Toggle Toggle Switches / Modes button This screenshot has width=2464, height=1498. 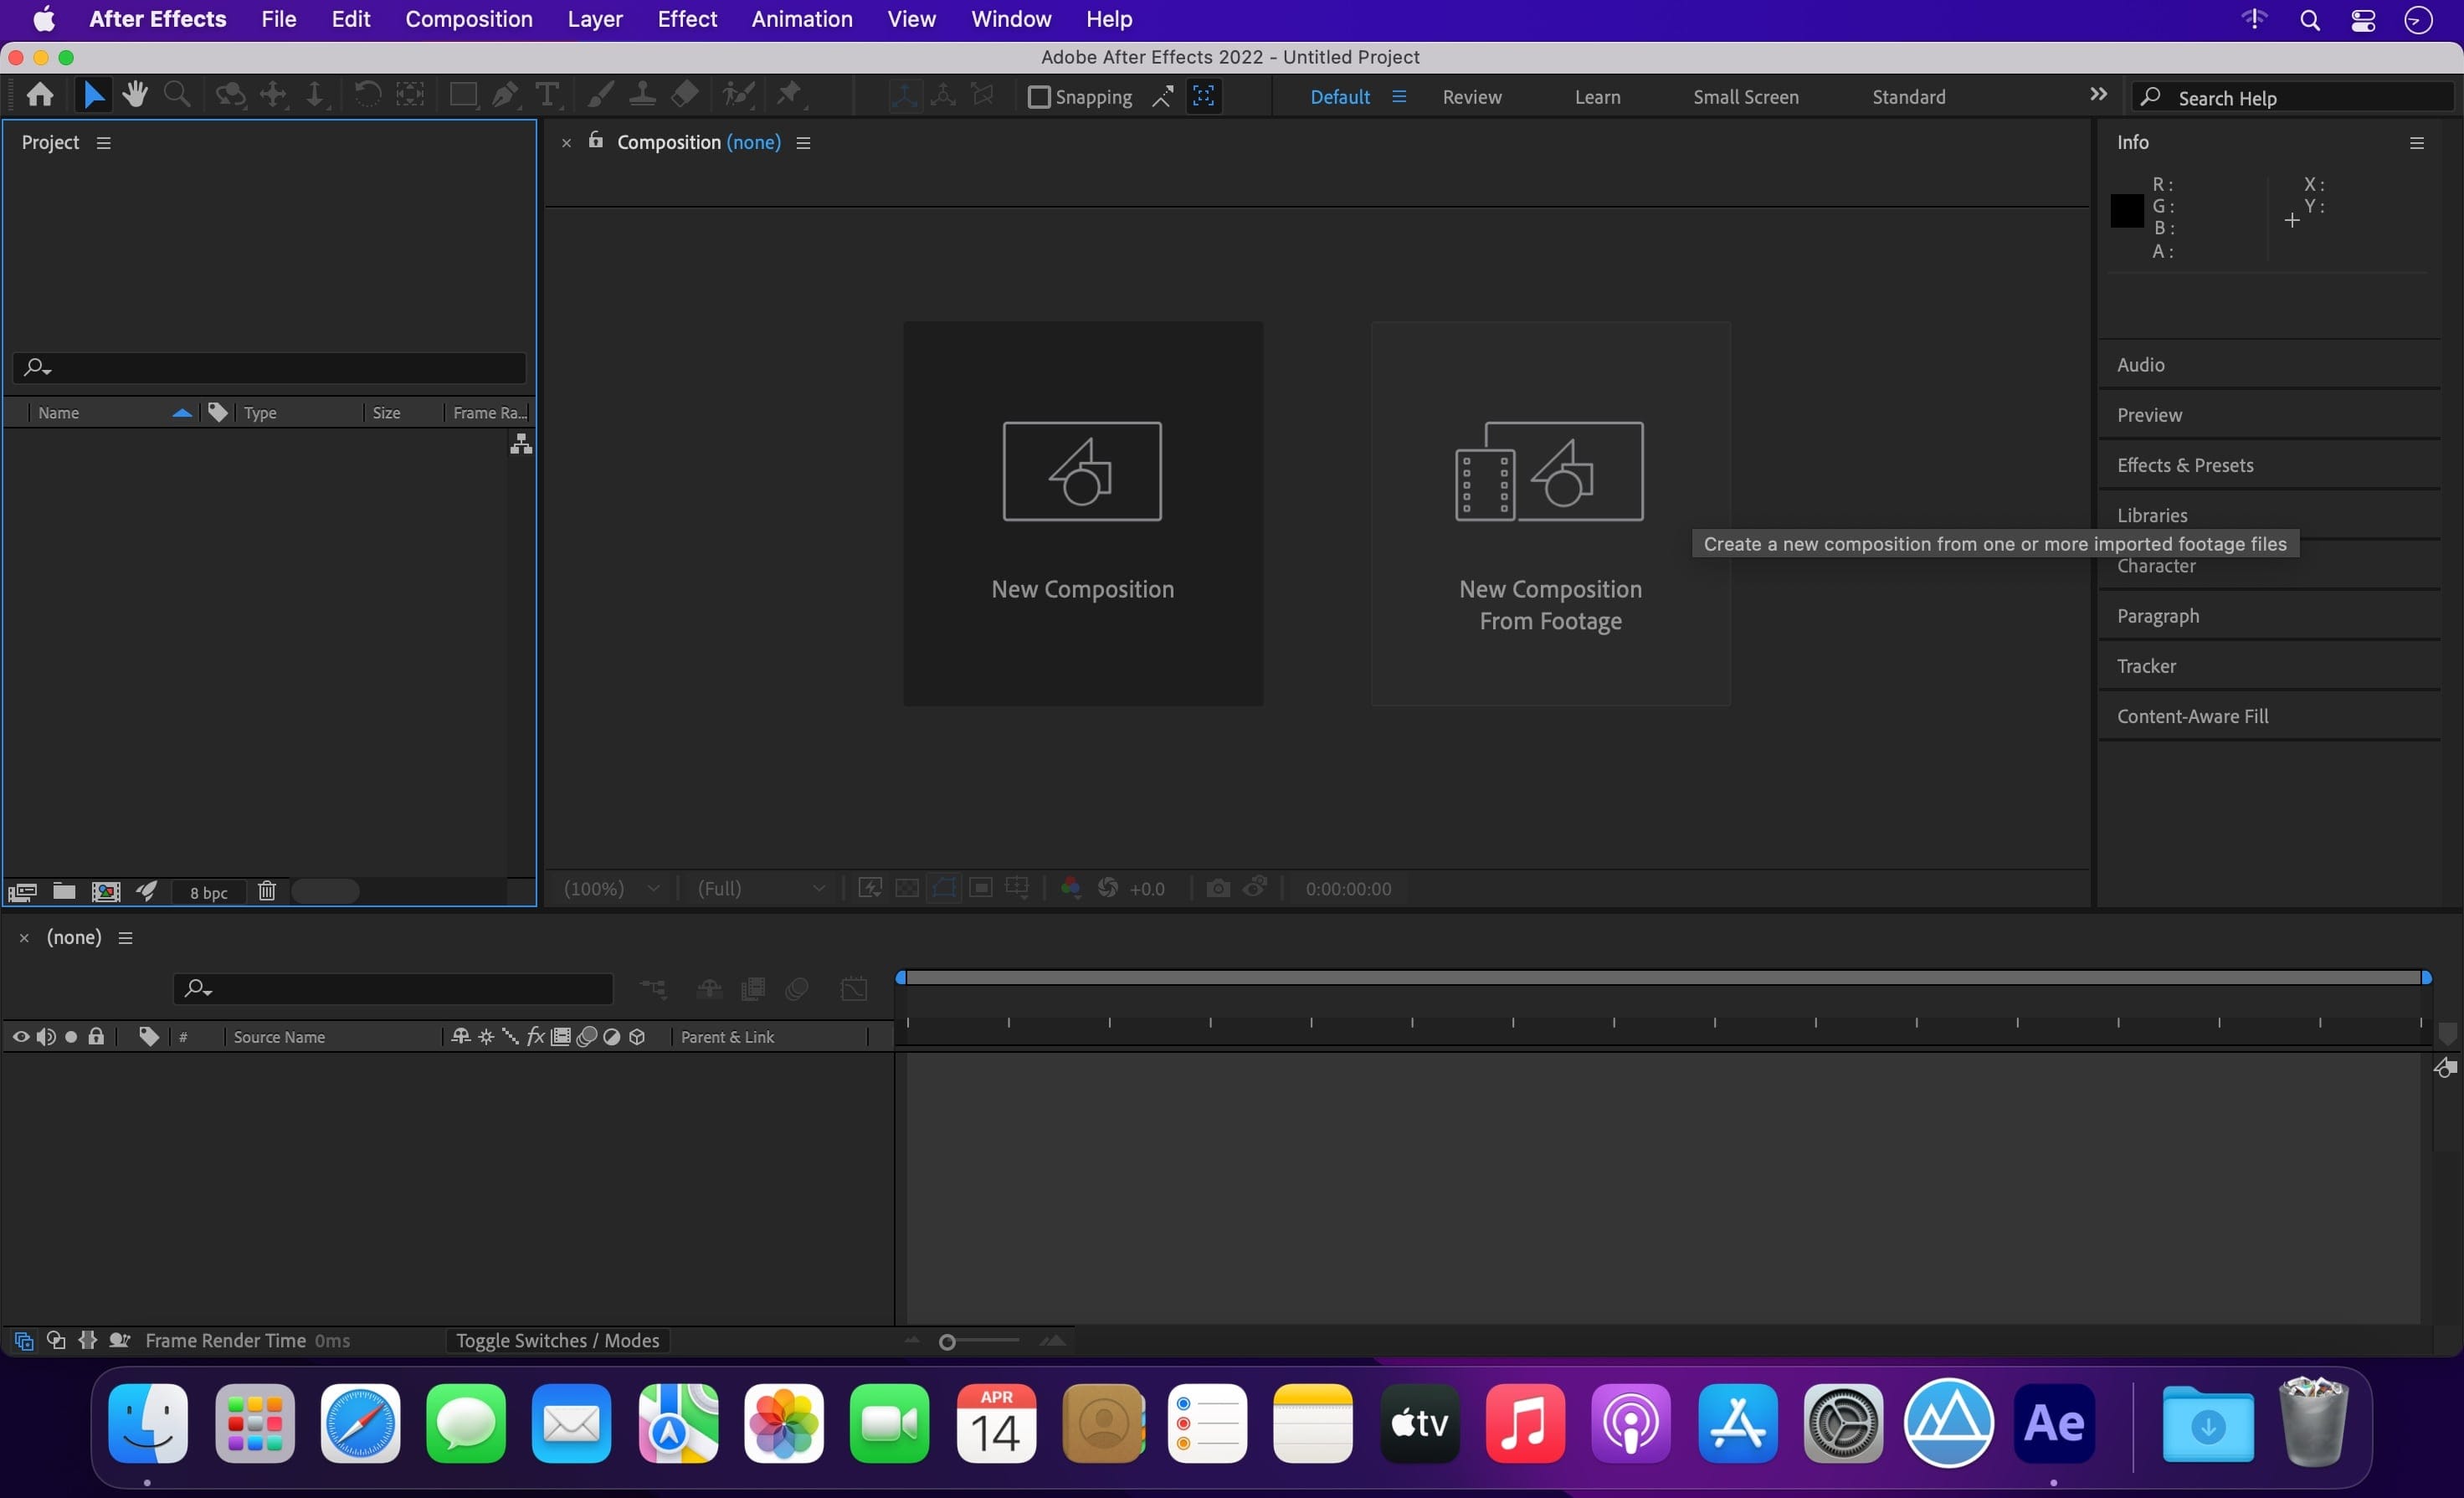557,1342
